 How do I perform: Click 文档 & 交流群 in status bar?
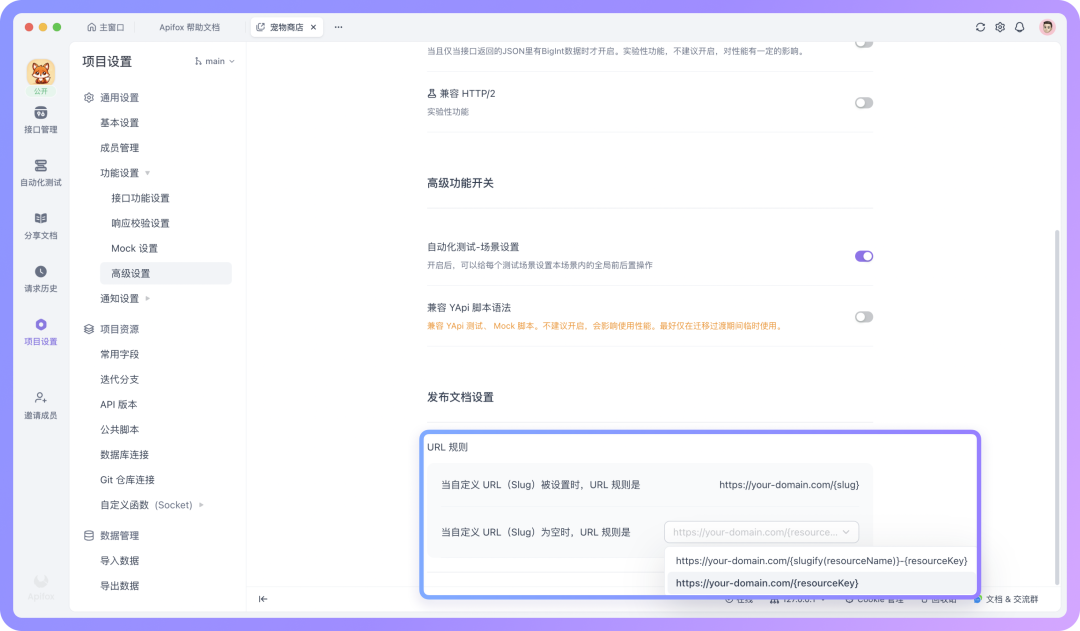[x=1012, y=599]
